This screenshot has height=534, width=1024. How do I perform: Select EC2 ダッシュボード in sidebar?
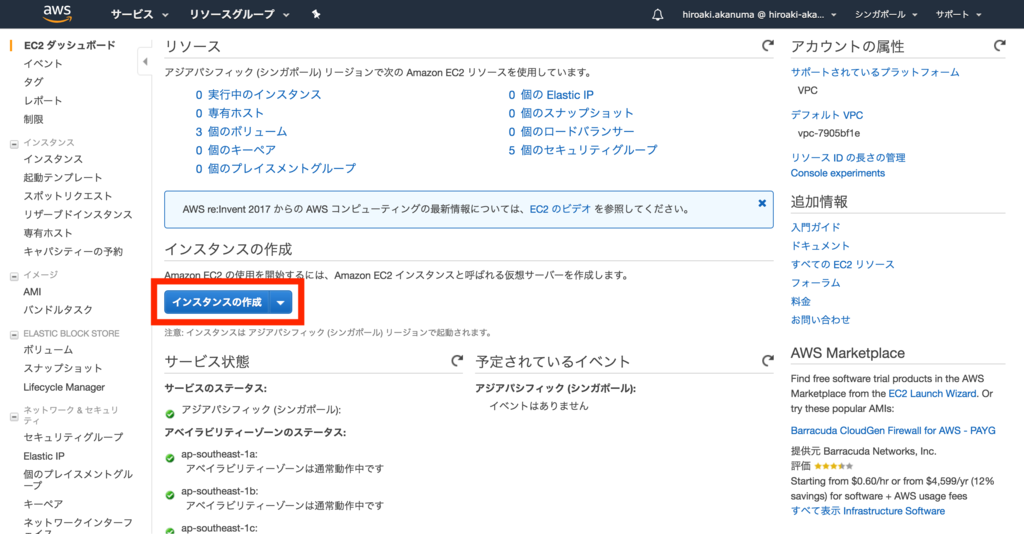(69, 45)
